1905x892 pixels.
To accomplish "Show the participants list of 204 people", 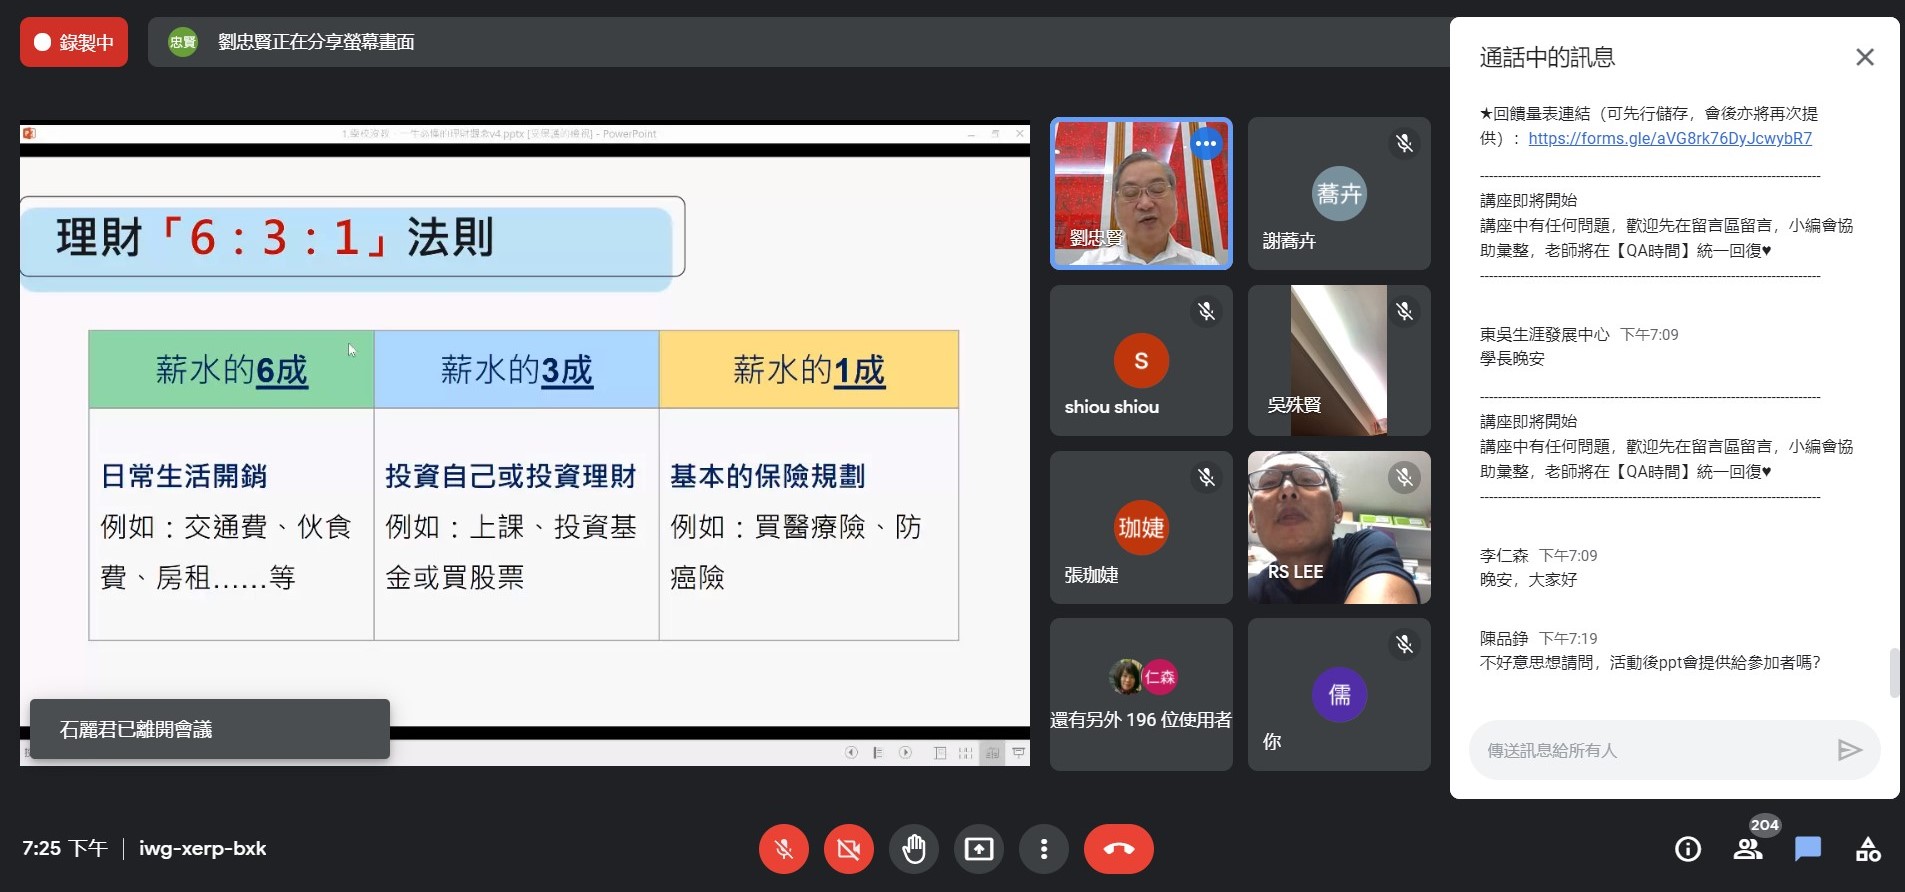I will coord(1748,849).
